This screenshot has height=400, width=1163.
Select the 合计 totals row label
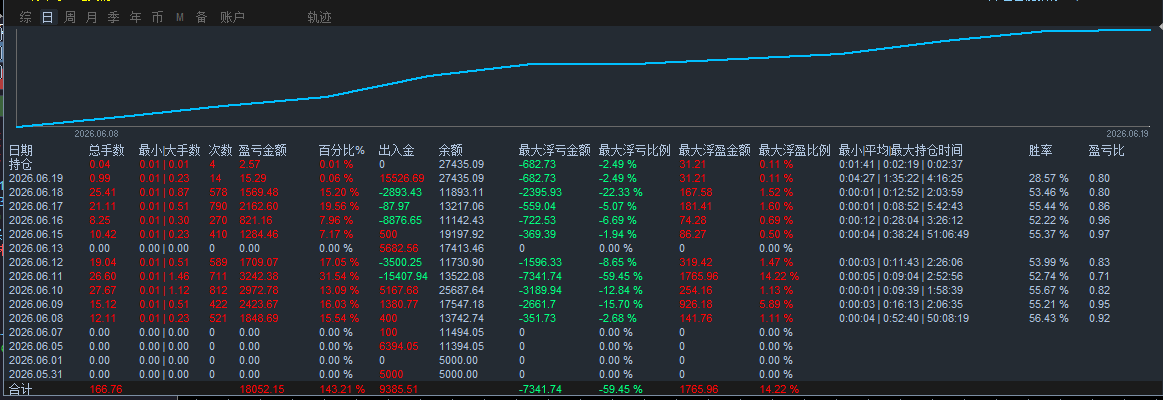[x=21, y=389]
